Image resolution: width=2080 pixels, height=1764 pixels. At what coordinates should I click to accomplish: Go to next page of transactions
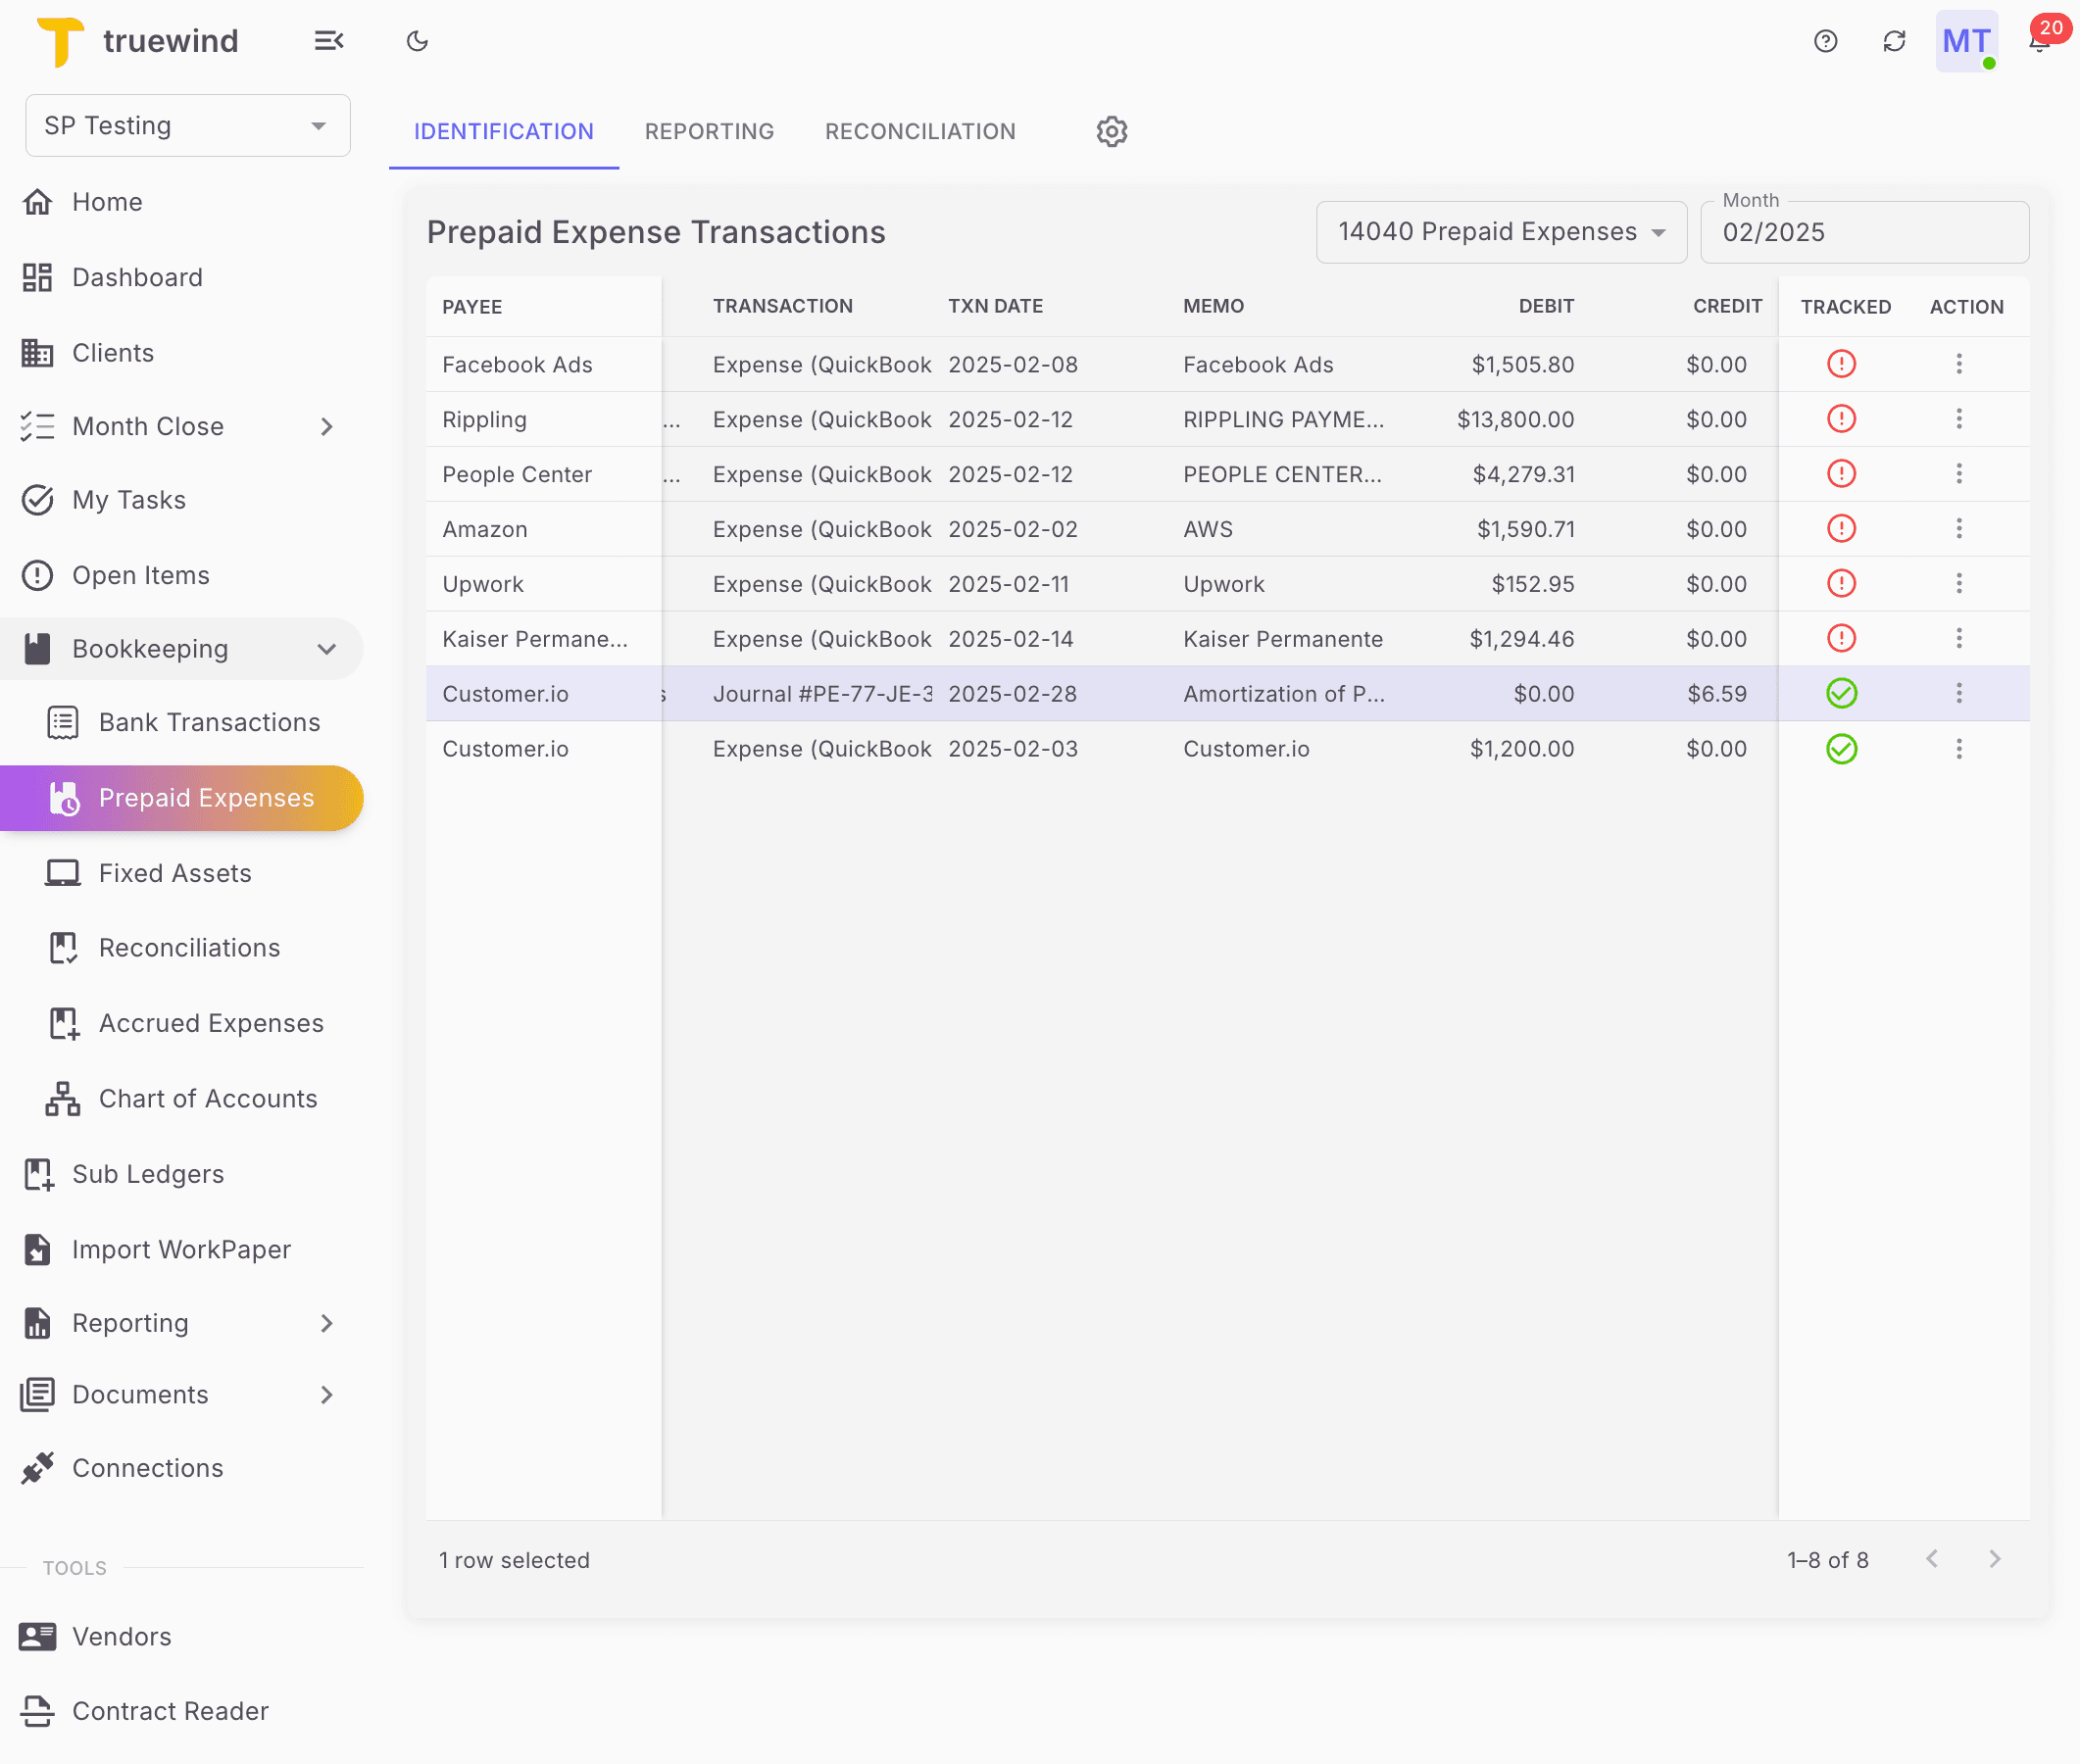click(1995, 1558)
